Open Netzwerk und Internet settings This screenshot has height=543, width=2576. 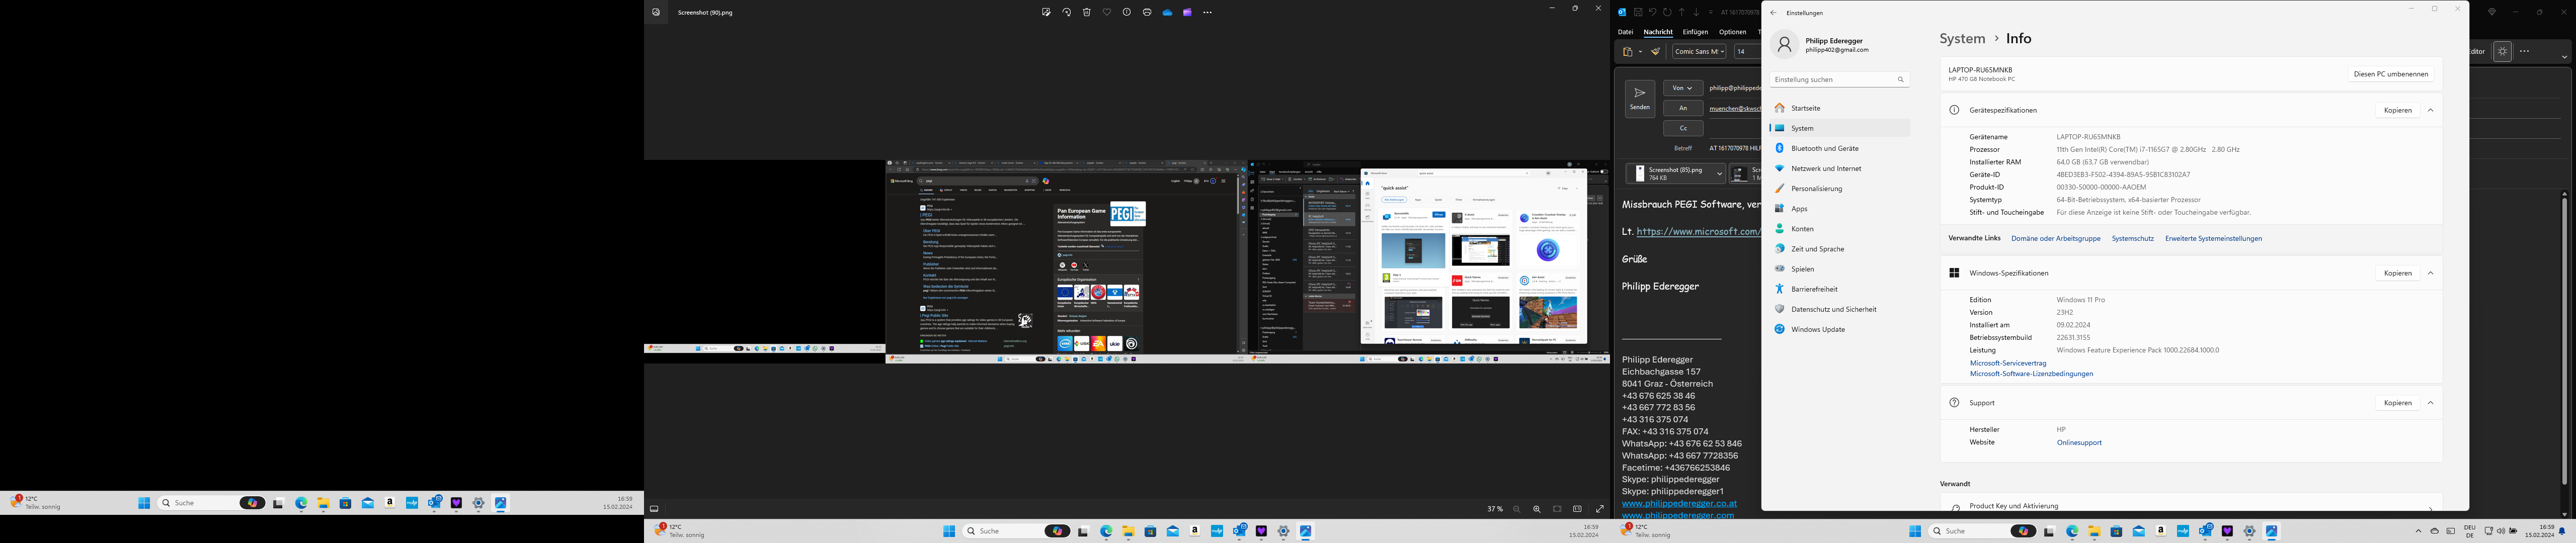coord(1839,168)
